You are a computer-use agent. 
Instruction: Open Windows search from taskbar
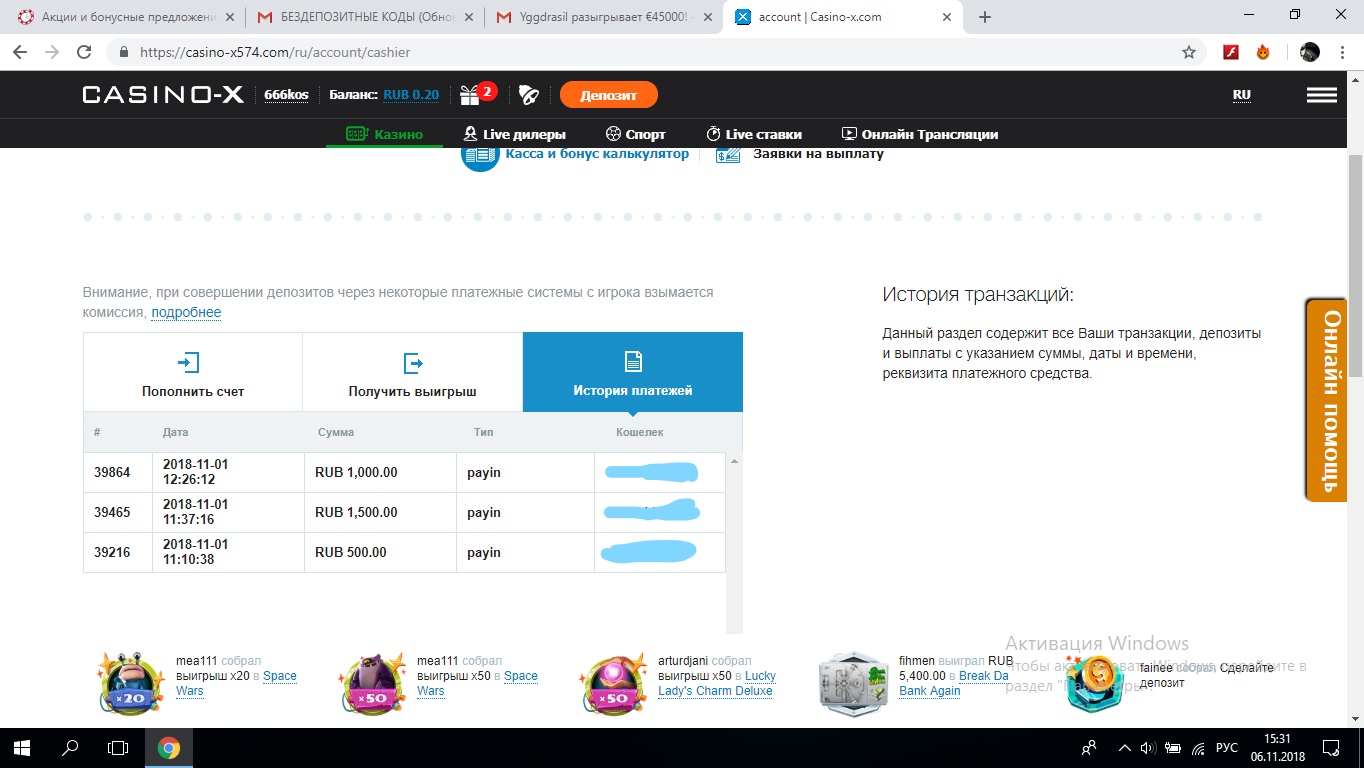coord(70,748)
